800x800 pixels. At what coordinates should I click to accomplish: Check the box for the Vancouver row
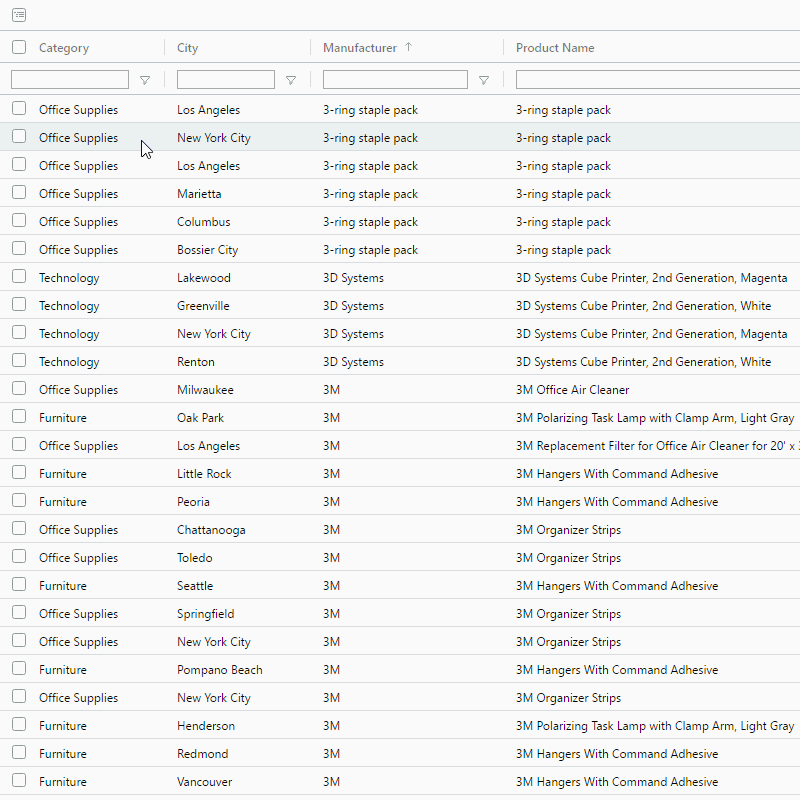tap(19, 781)
